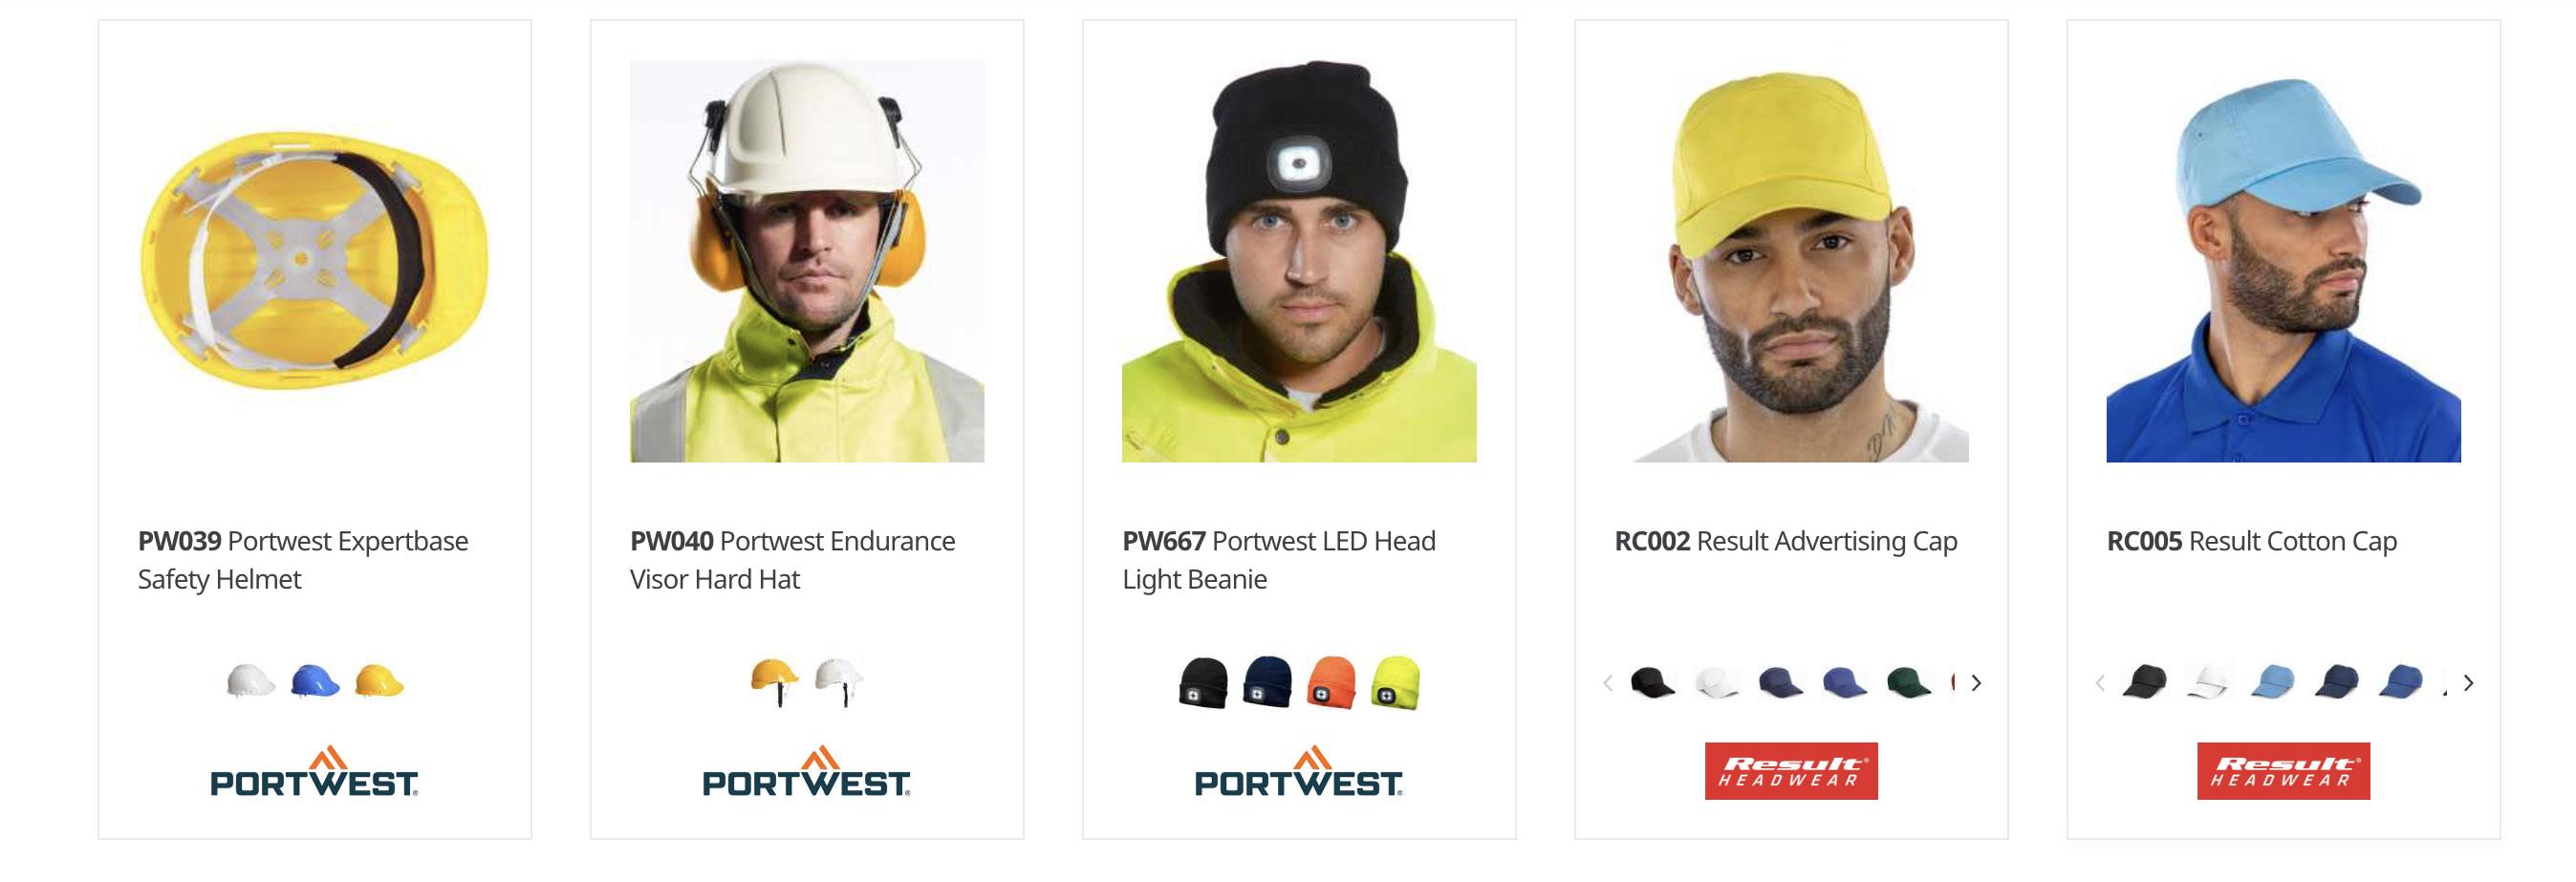
Task: Pick hi-vis yellow LED beanie swatch
Action: pos(1395,682)
